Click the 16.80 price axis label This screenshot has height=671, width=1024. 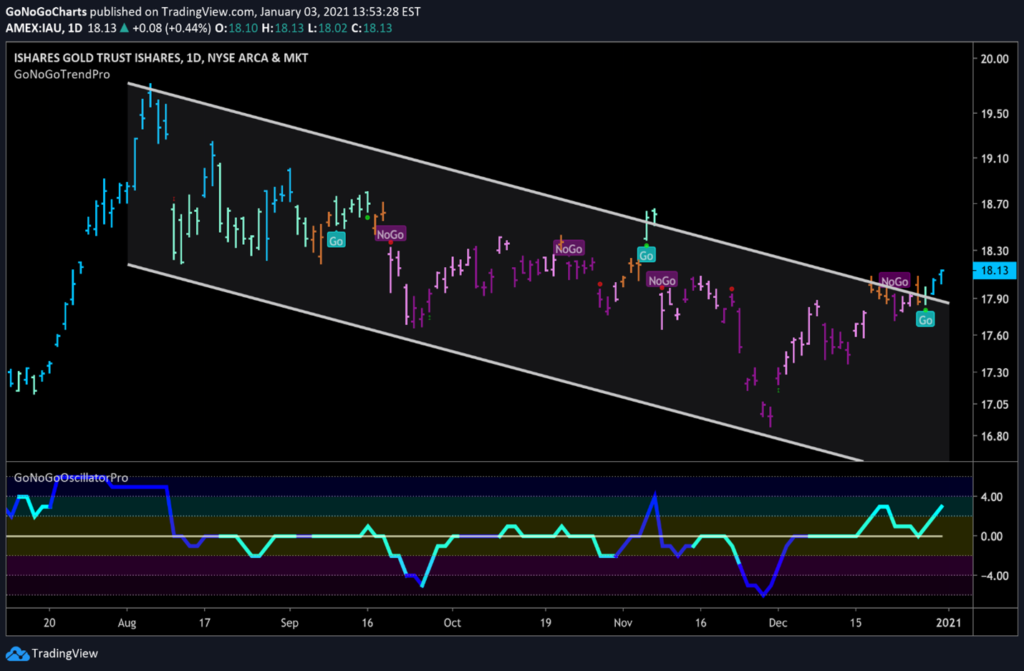(994, 436)
